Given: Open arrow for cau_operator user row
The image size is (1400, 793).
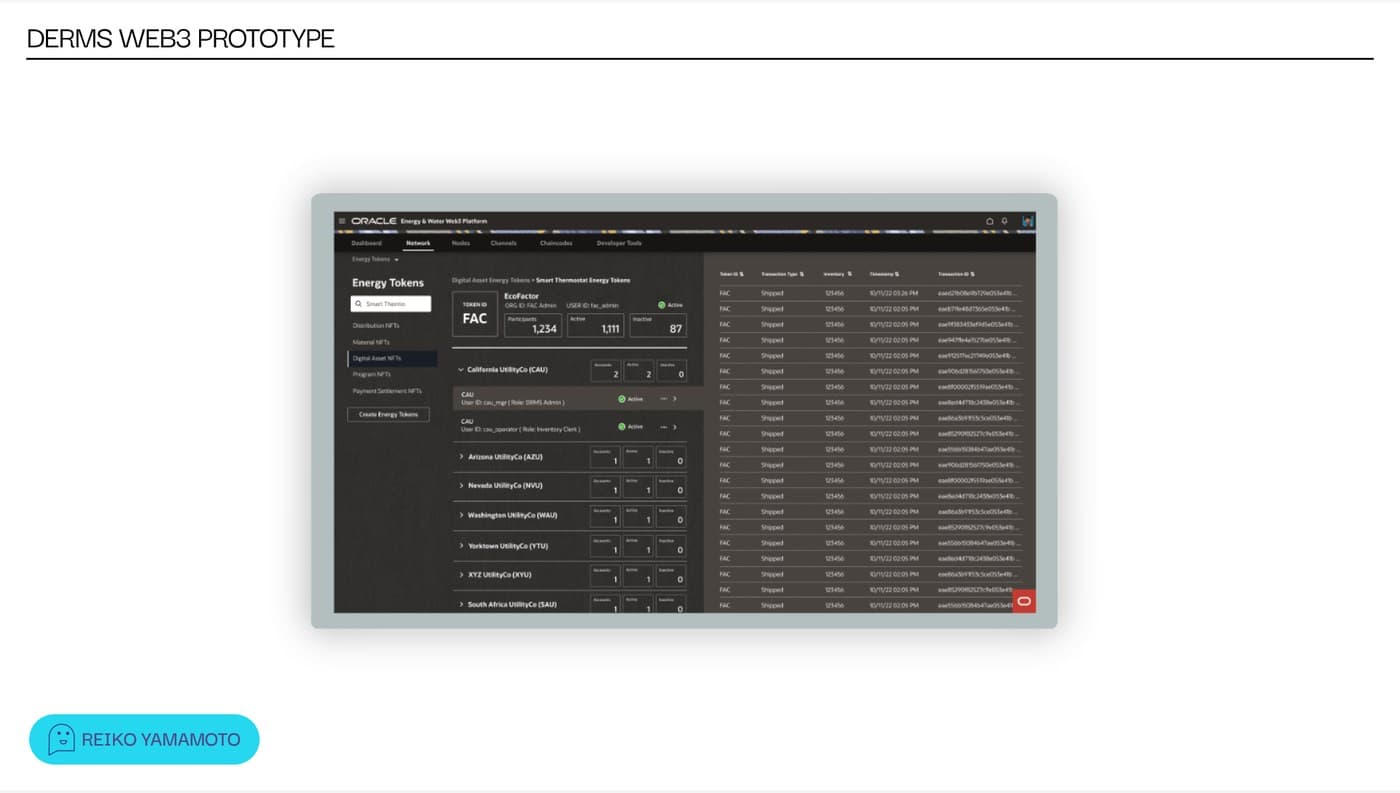Looking at the screenshot, I should [x=675, y=427].
